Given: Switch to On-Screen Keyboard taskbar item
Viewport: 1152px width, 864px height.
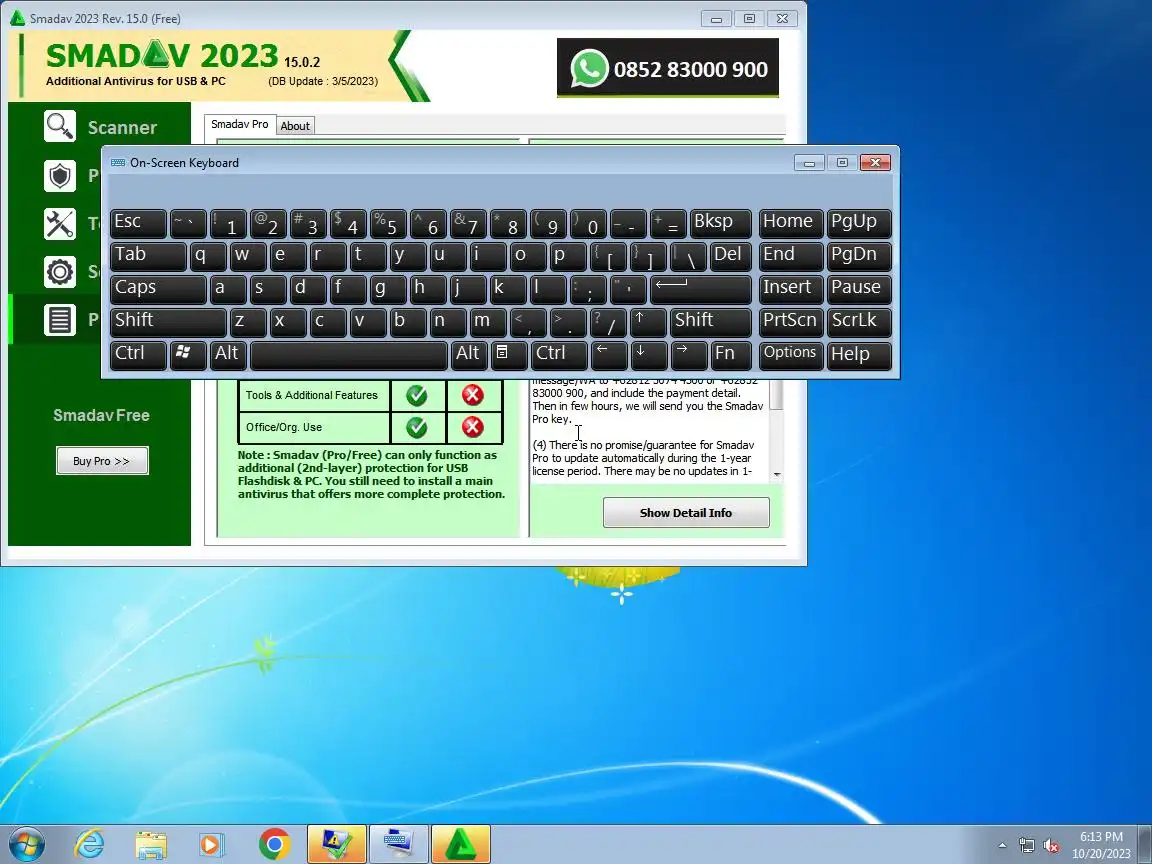Looking at the screenshot, I should [x=399, y=844].
